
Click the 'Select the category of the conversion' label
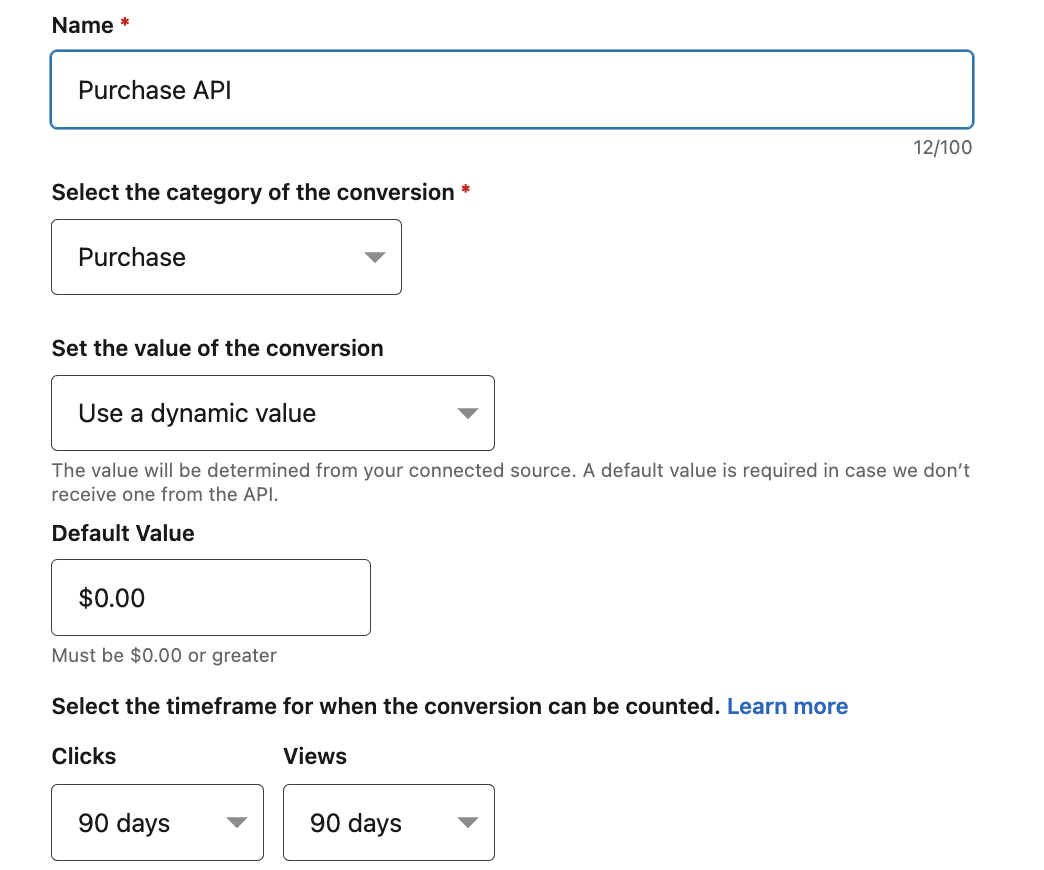click(x=253, y=192)
